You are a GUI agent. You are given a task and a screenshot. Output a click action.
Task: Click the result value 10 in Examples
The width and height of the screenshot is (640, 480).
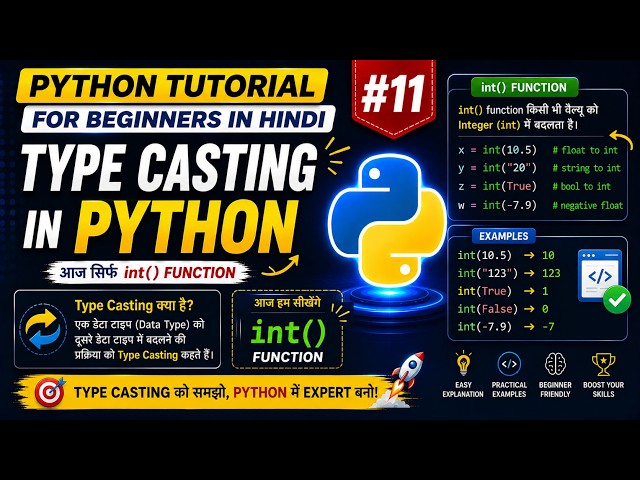548,255
